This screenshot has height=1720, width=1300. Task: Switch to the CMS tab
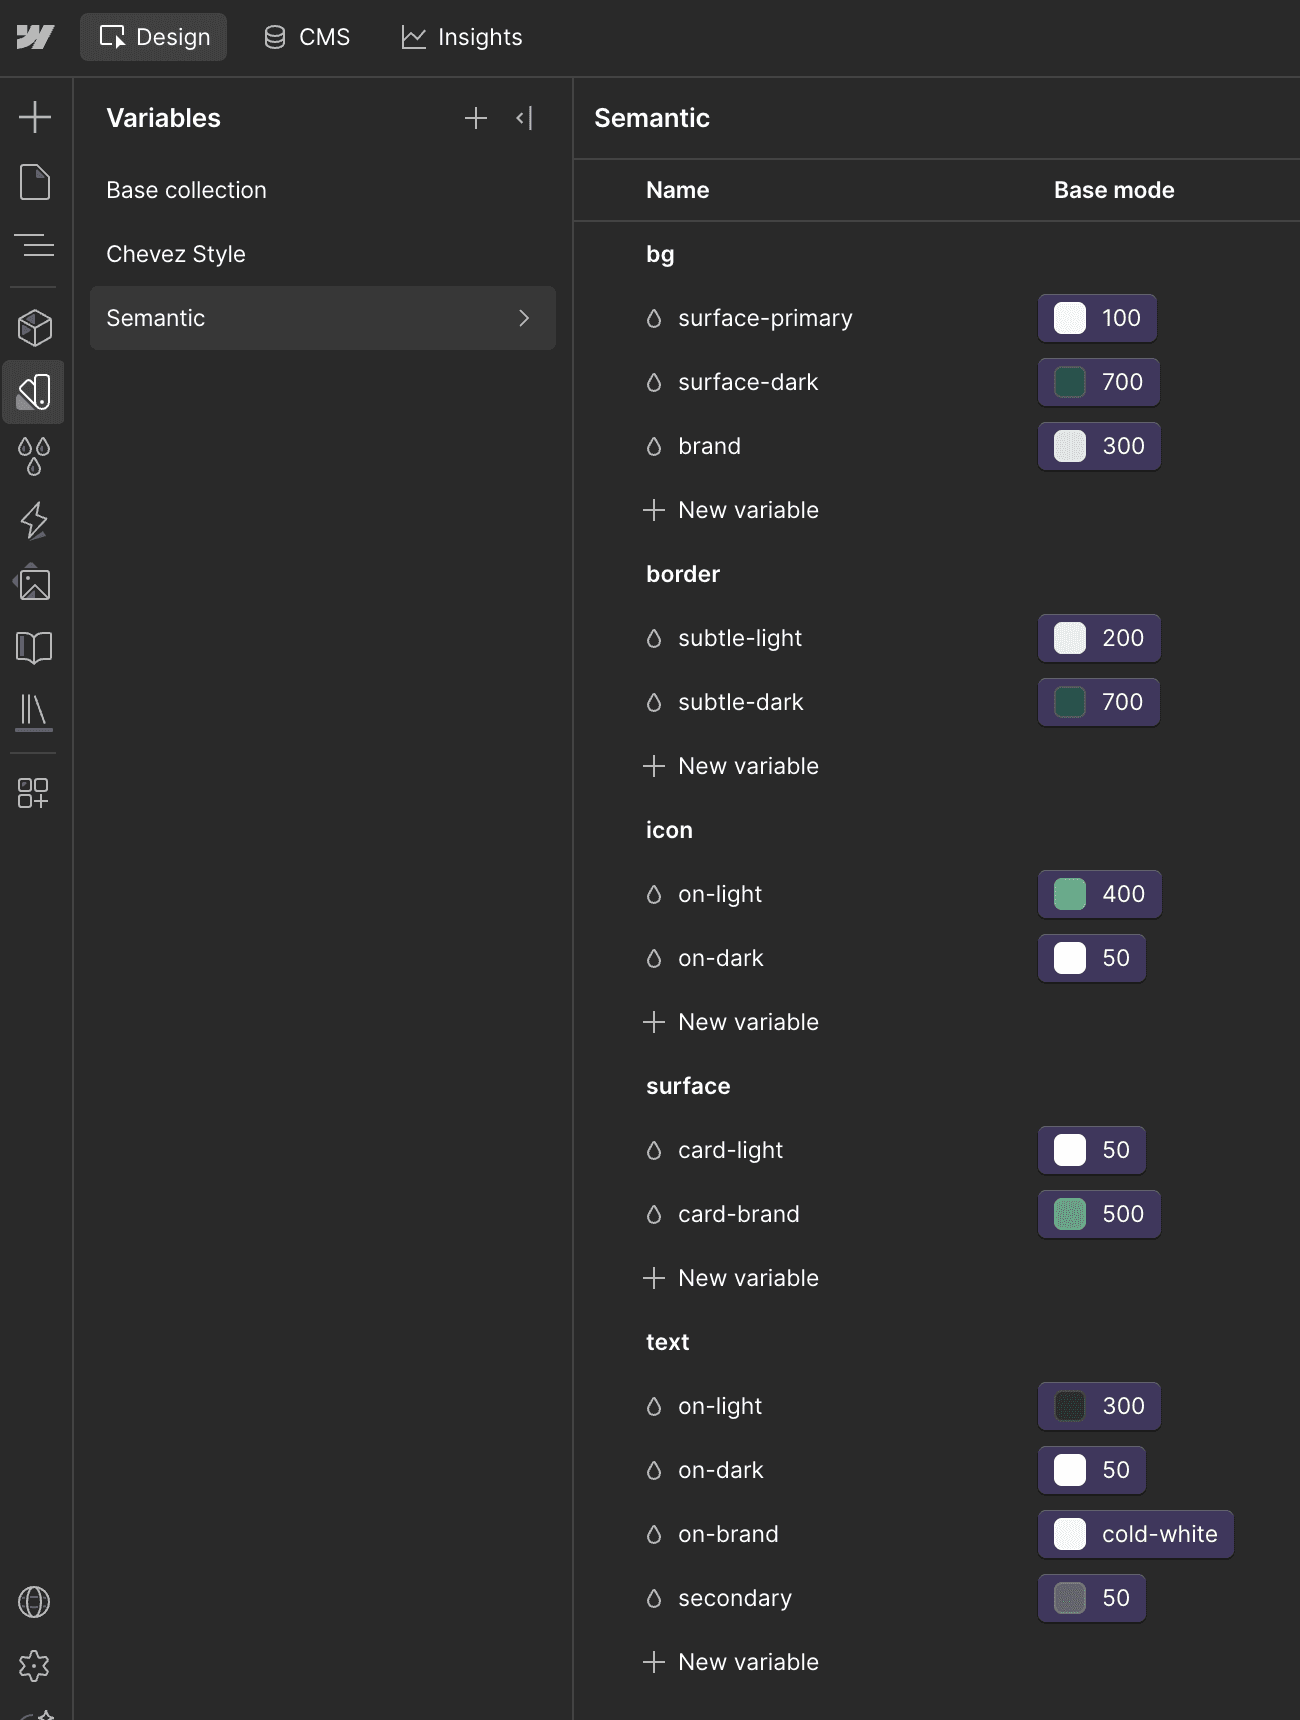pyautogui.click(x=307, y=37)
